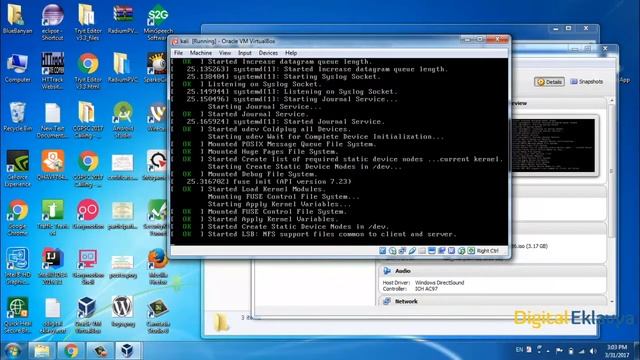Select the Oracle VM VirtualBox desktop icon
The height and width of the screenshot is (360, 640).
pyautogui.click(x=87, y=315)
